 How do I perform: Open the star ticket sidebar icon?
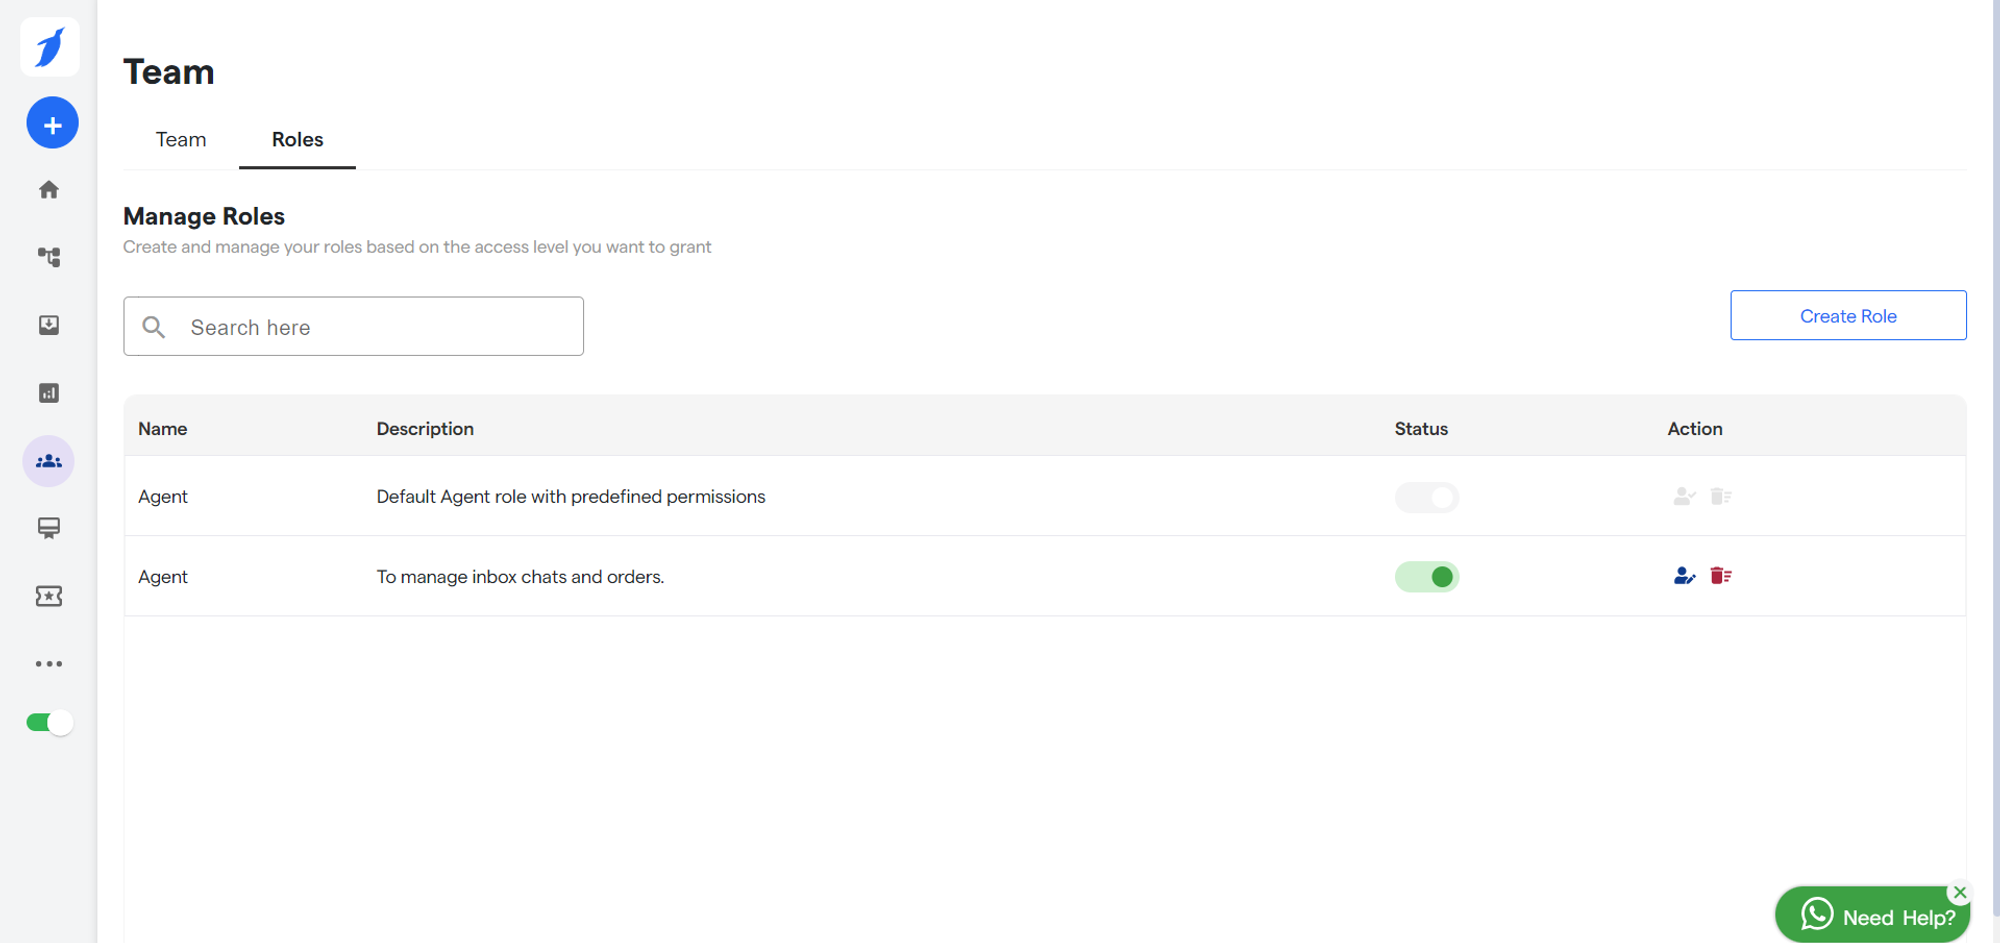(x=49, y=596)
